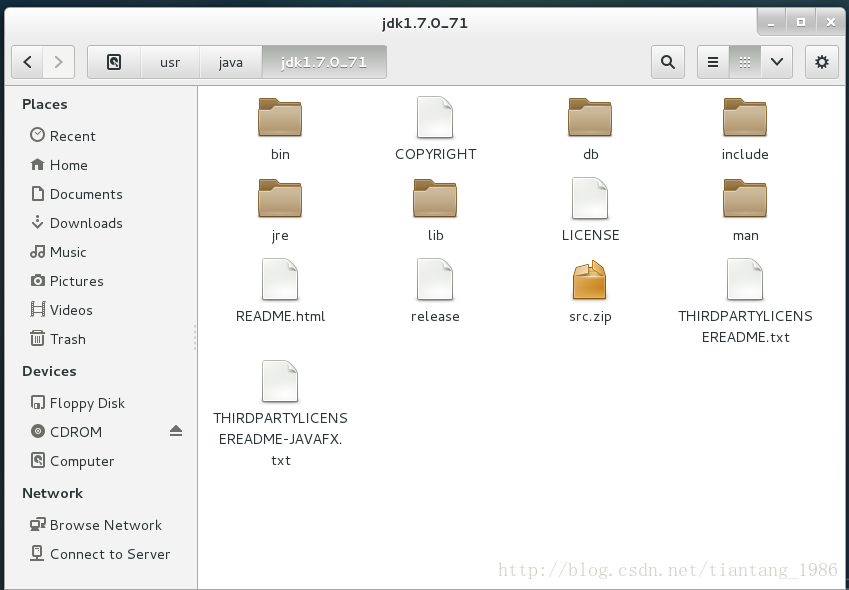Open the bin folder icon

(x=280, y=117)
